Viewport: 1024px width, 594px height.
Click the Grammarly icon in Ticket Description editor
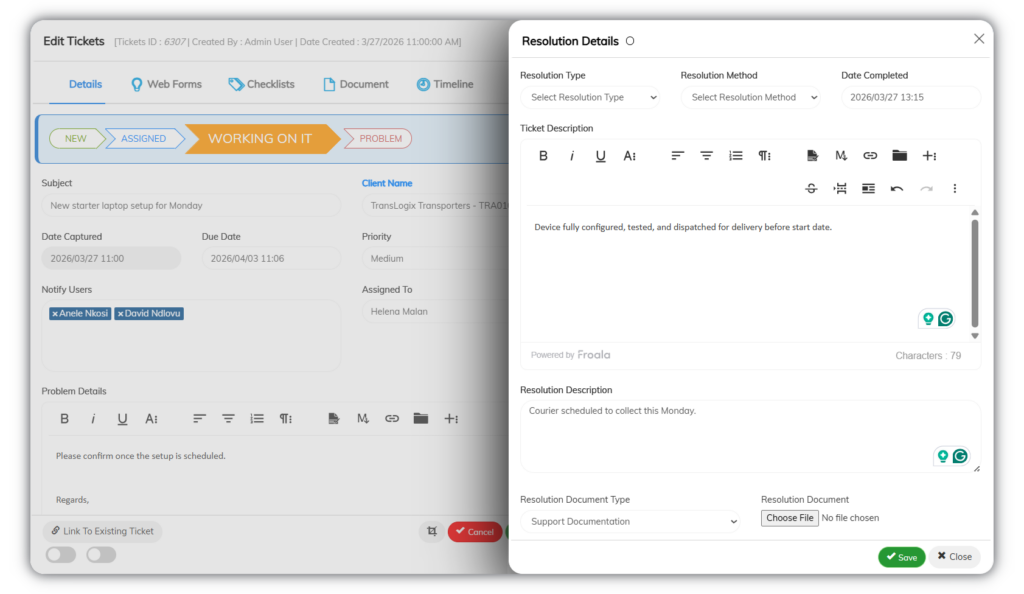click(x=945, y=319)
